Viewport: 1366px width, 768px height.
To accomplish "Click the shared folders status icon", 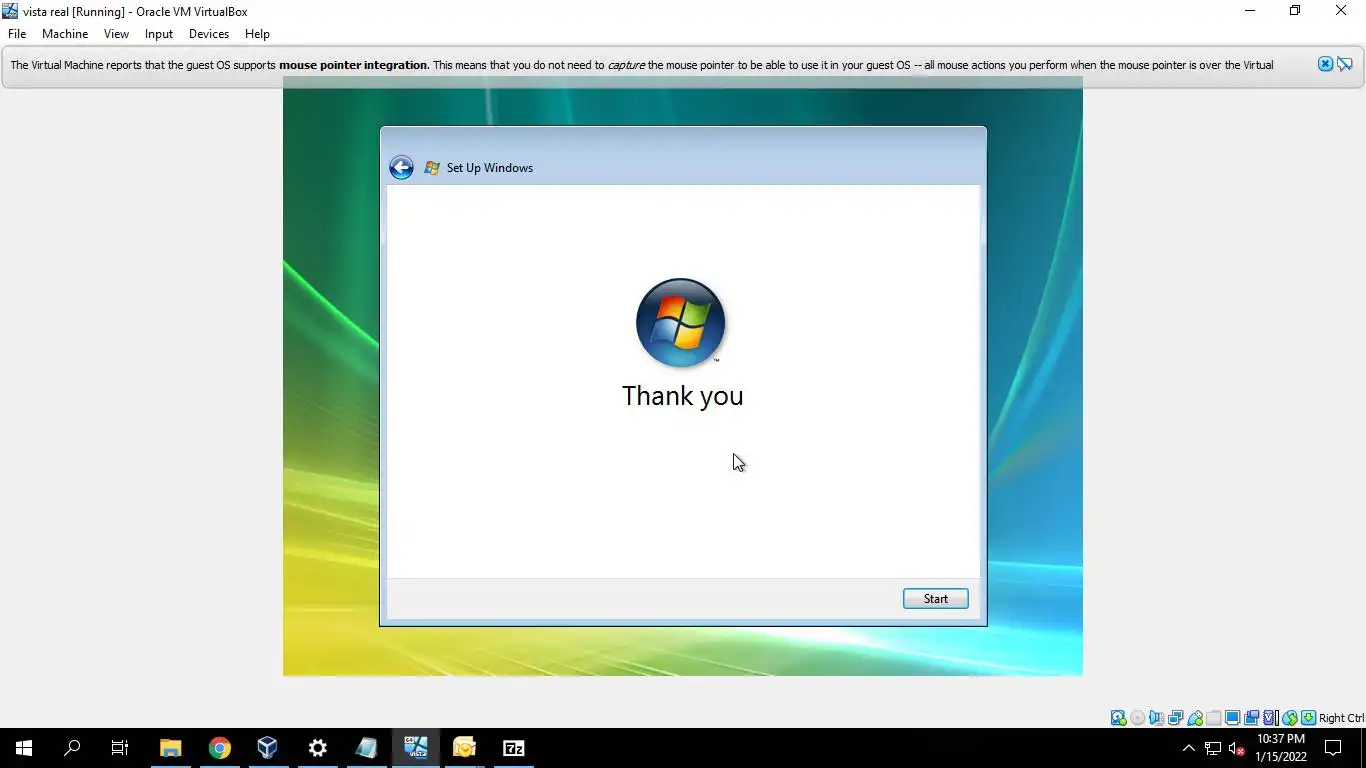I will (1214, 718).
